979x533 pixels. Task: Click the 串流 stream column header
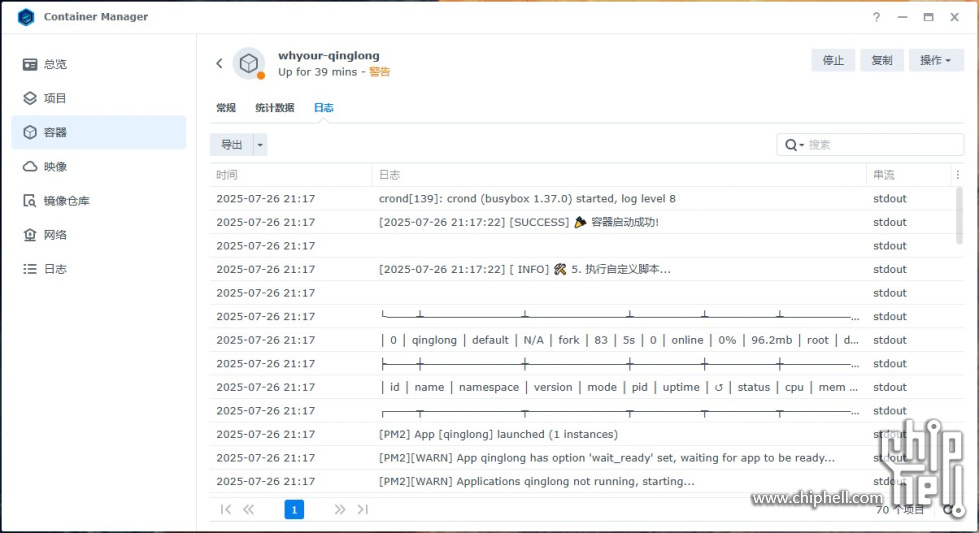coord(910,175)
